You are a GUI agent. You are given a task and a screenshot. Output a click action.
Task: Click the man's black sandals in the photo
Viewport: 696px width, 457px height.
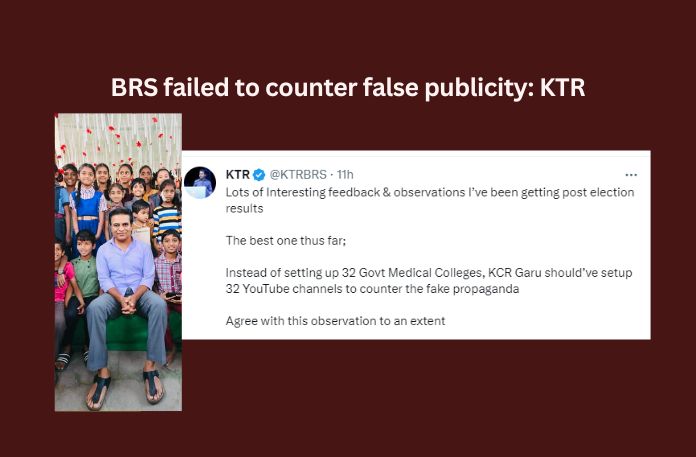pyautogui.click(x=125, y=389)
